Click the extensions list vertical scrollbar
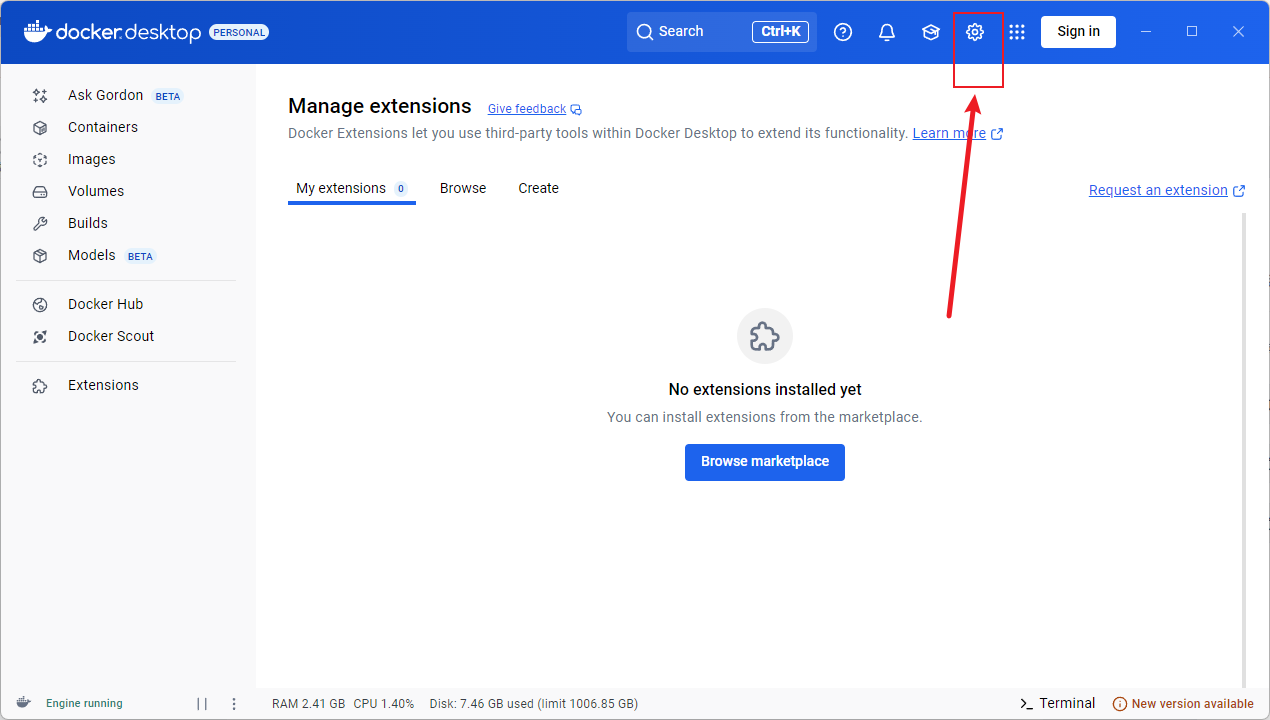1270x720 pixels. 1244,449
